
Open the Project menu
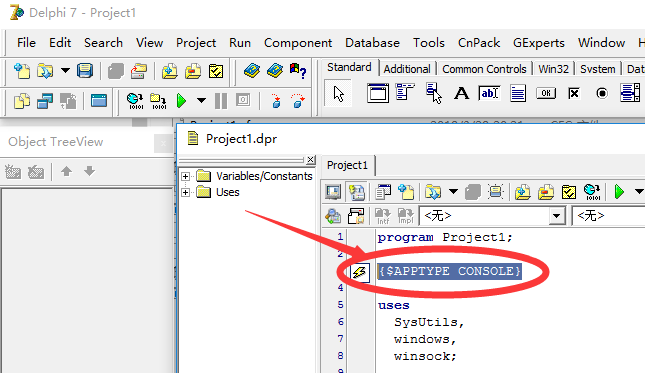click(196, 43)
